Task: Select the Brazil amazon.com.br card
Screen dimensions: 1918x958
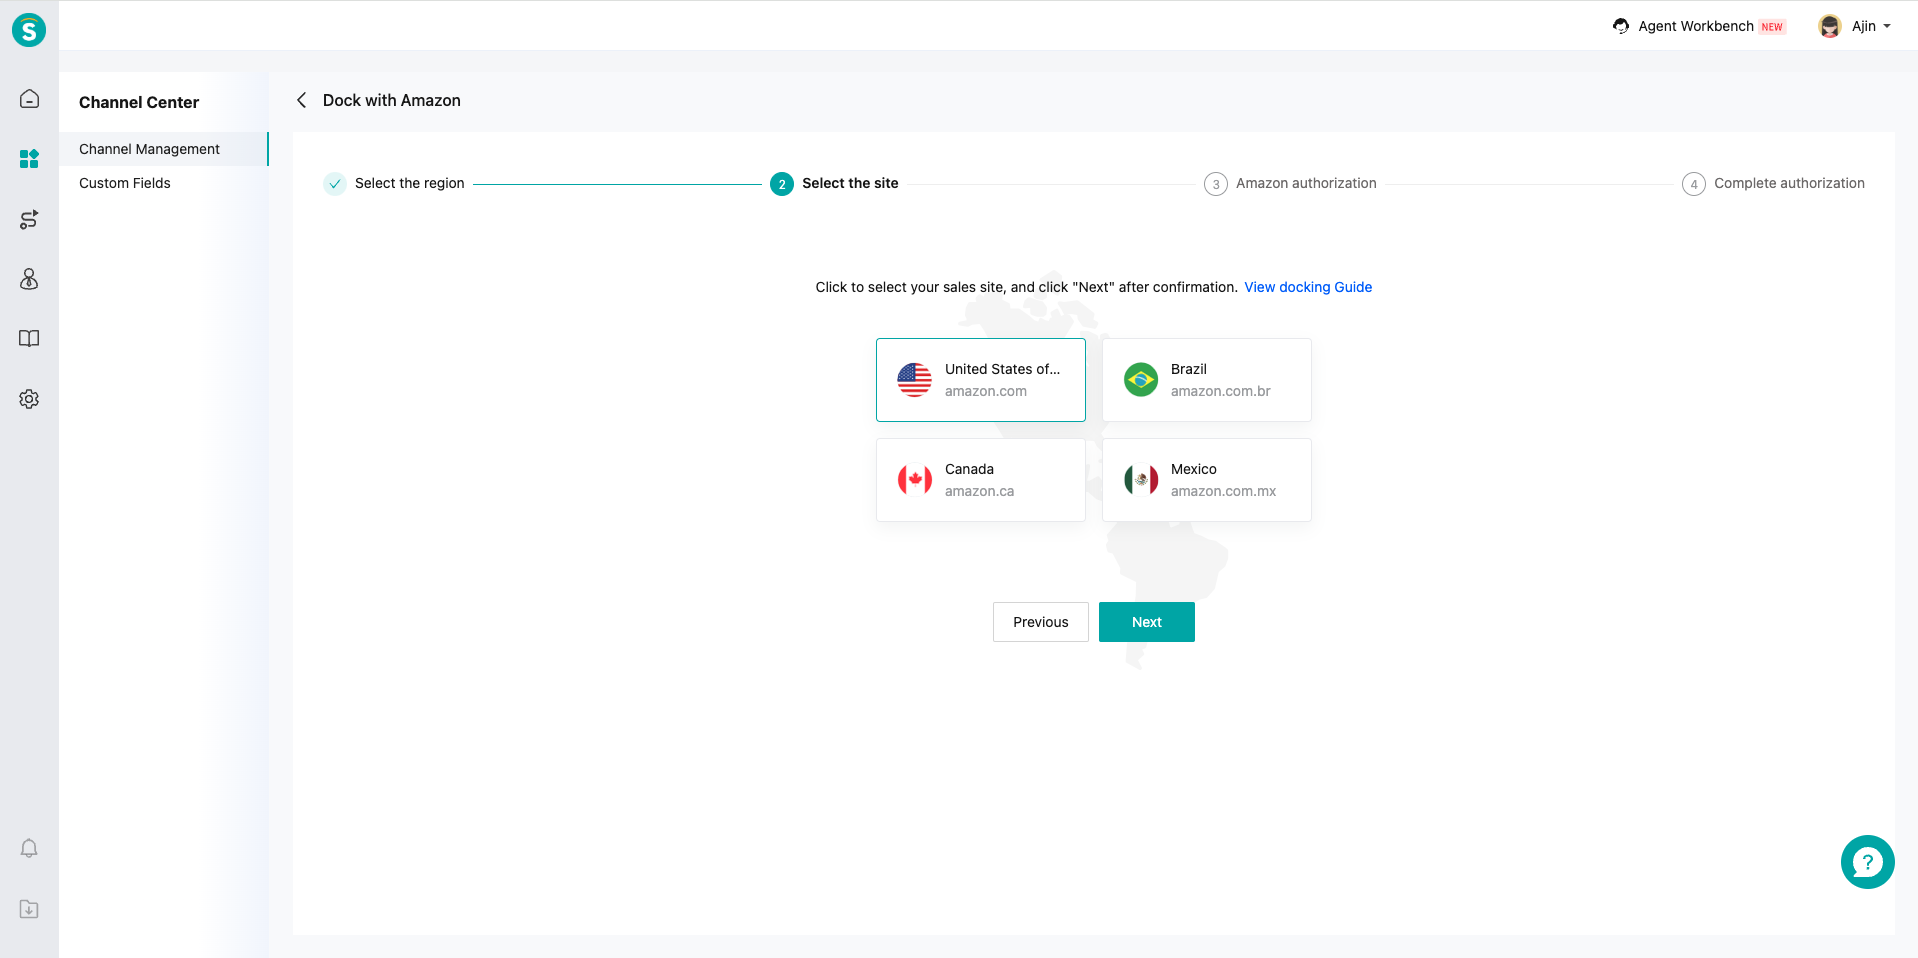Action: (1207, 380)
